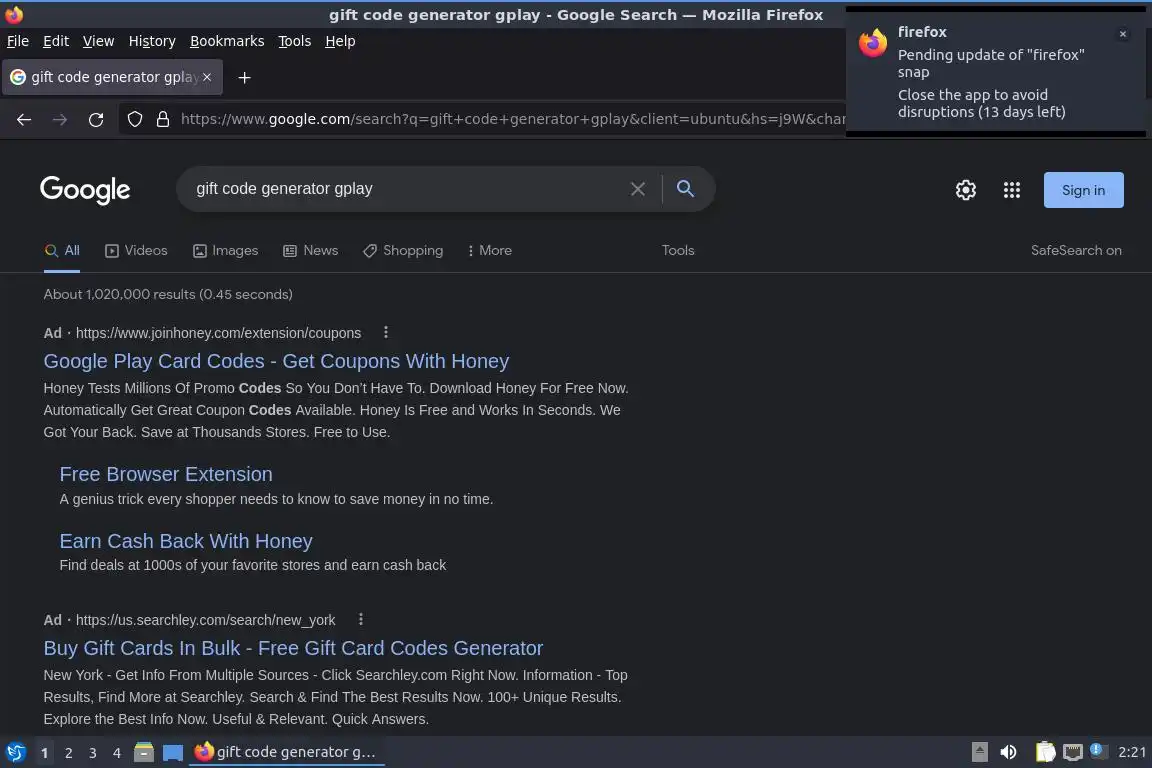
Task: Open the Tools menu in menu bar
Action: click(295, 41)
